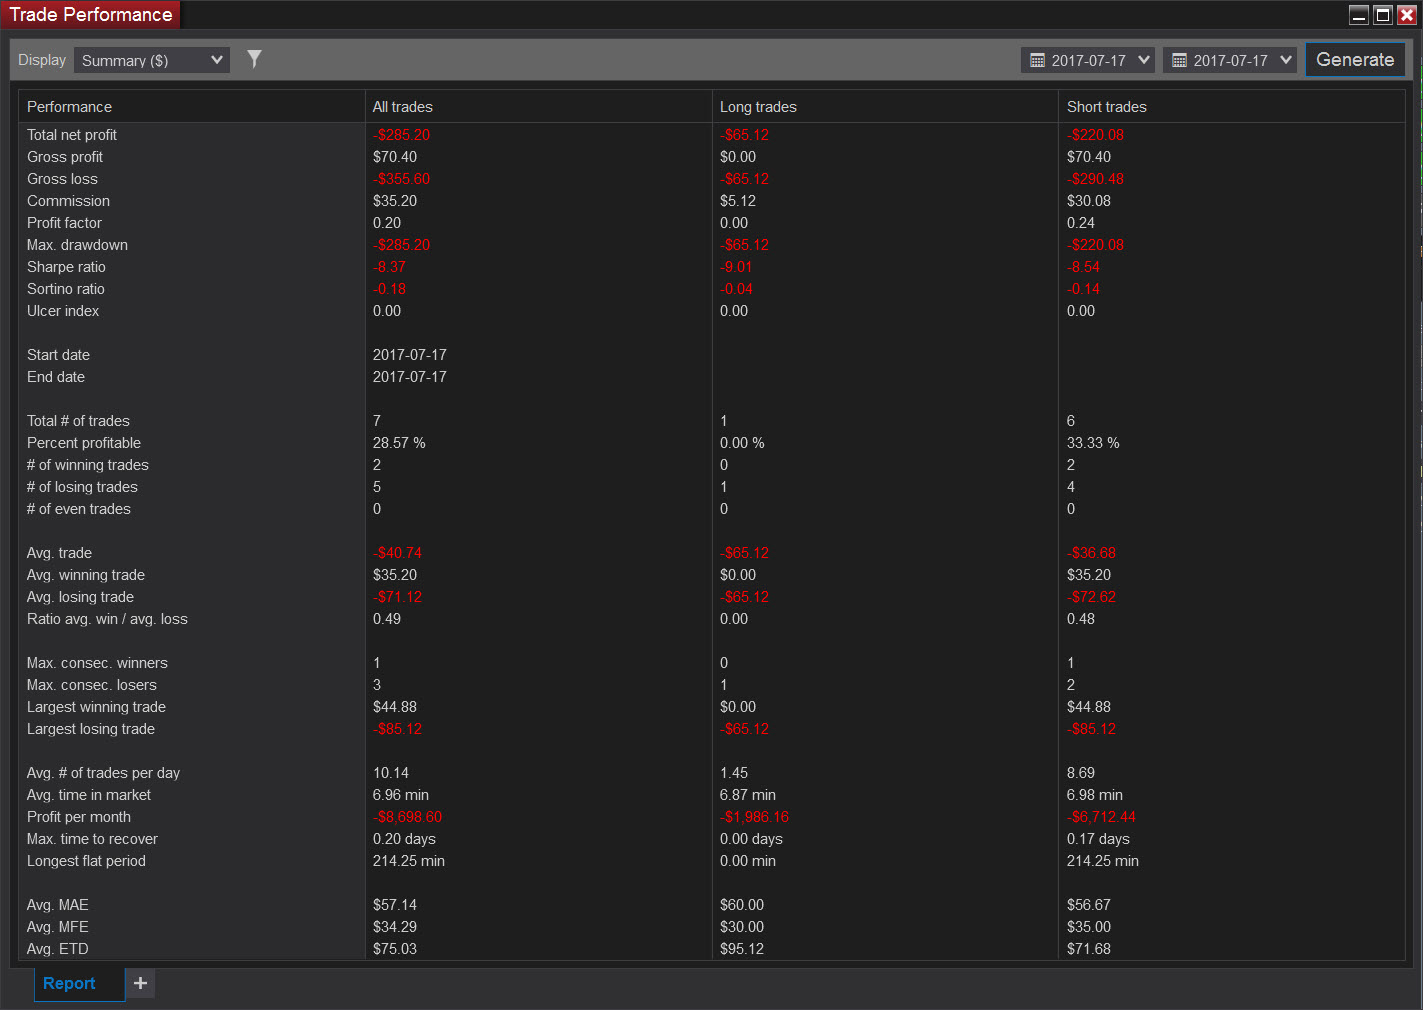Select the Avg. MFE row label
Screen dimensions: 1423x1010
58,927
